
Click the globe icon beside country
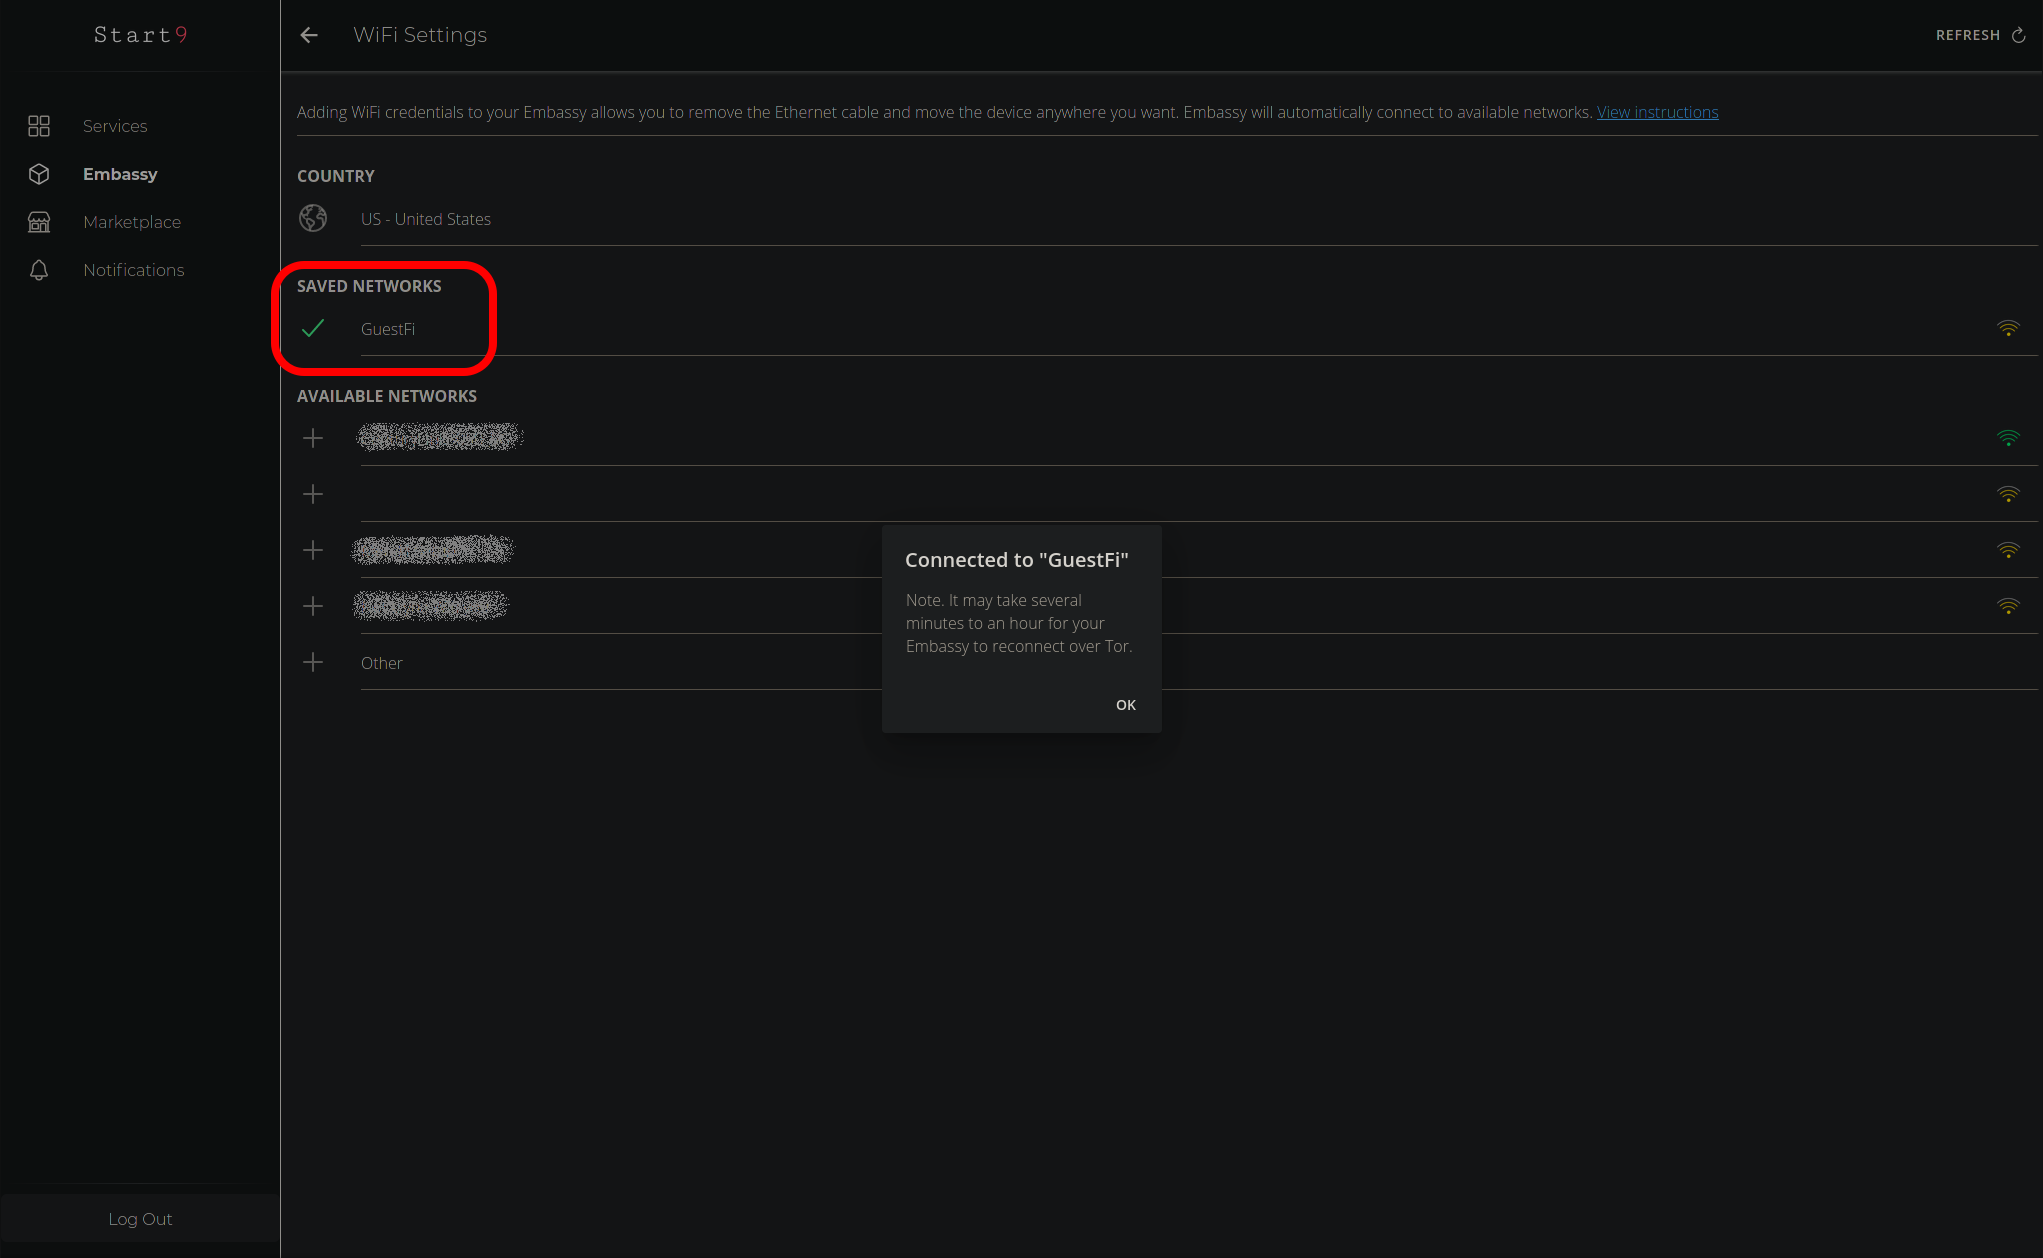[313, 218]
